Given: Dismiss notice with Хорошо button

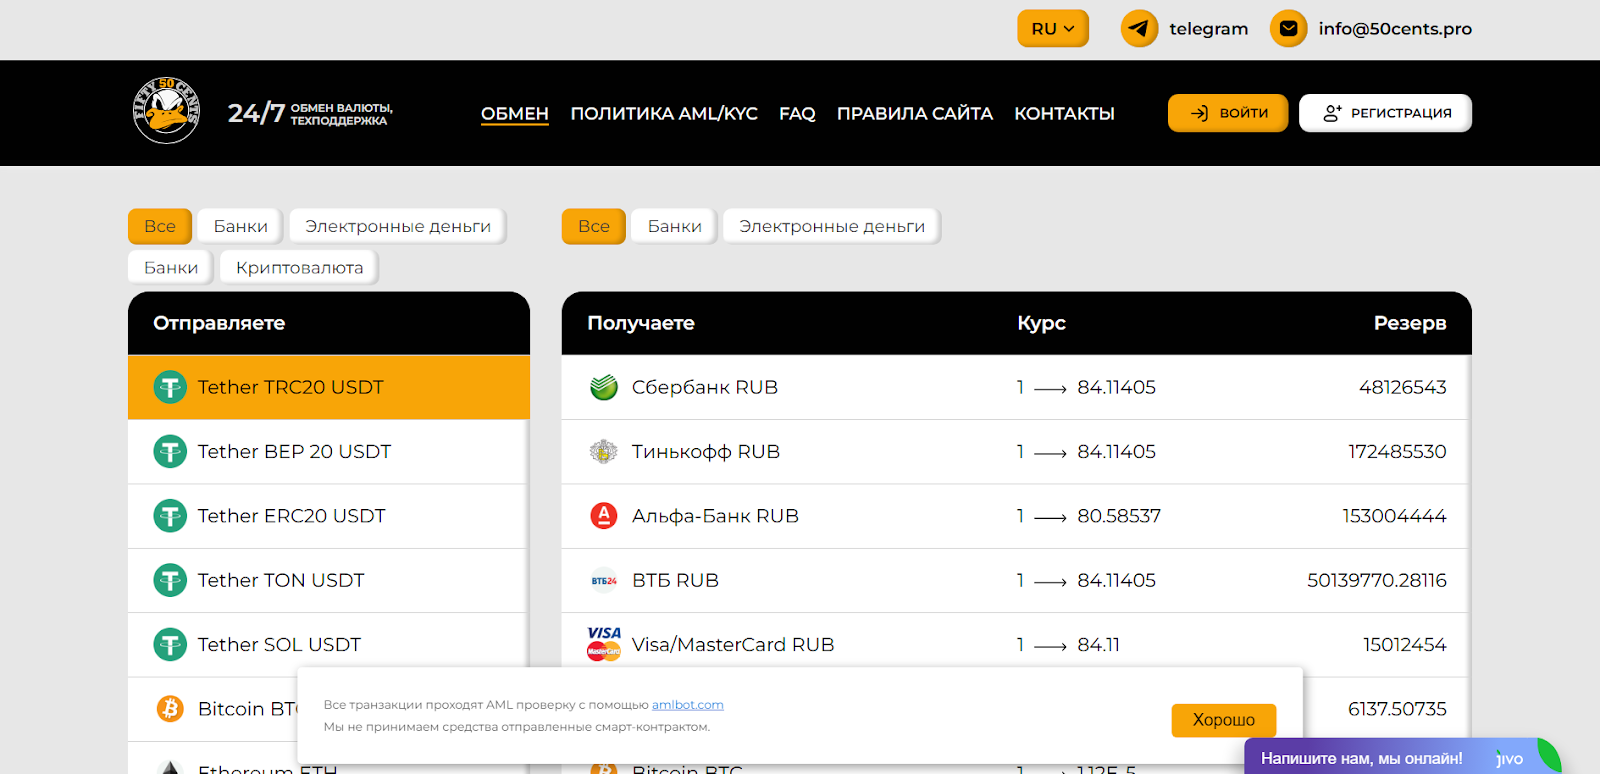Looking at the screenshot, I should 1223,720.
